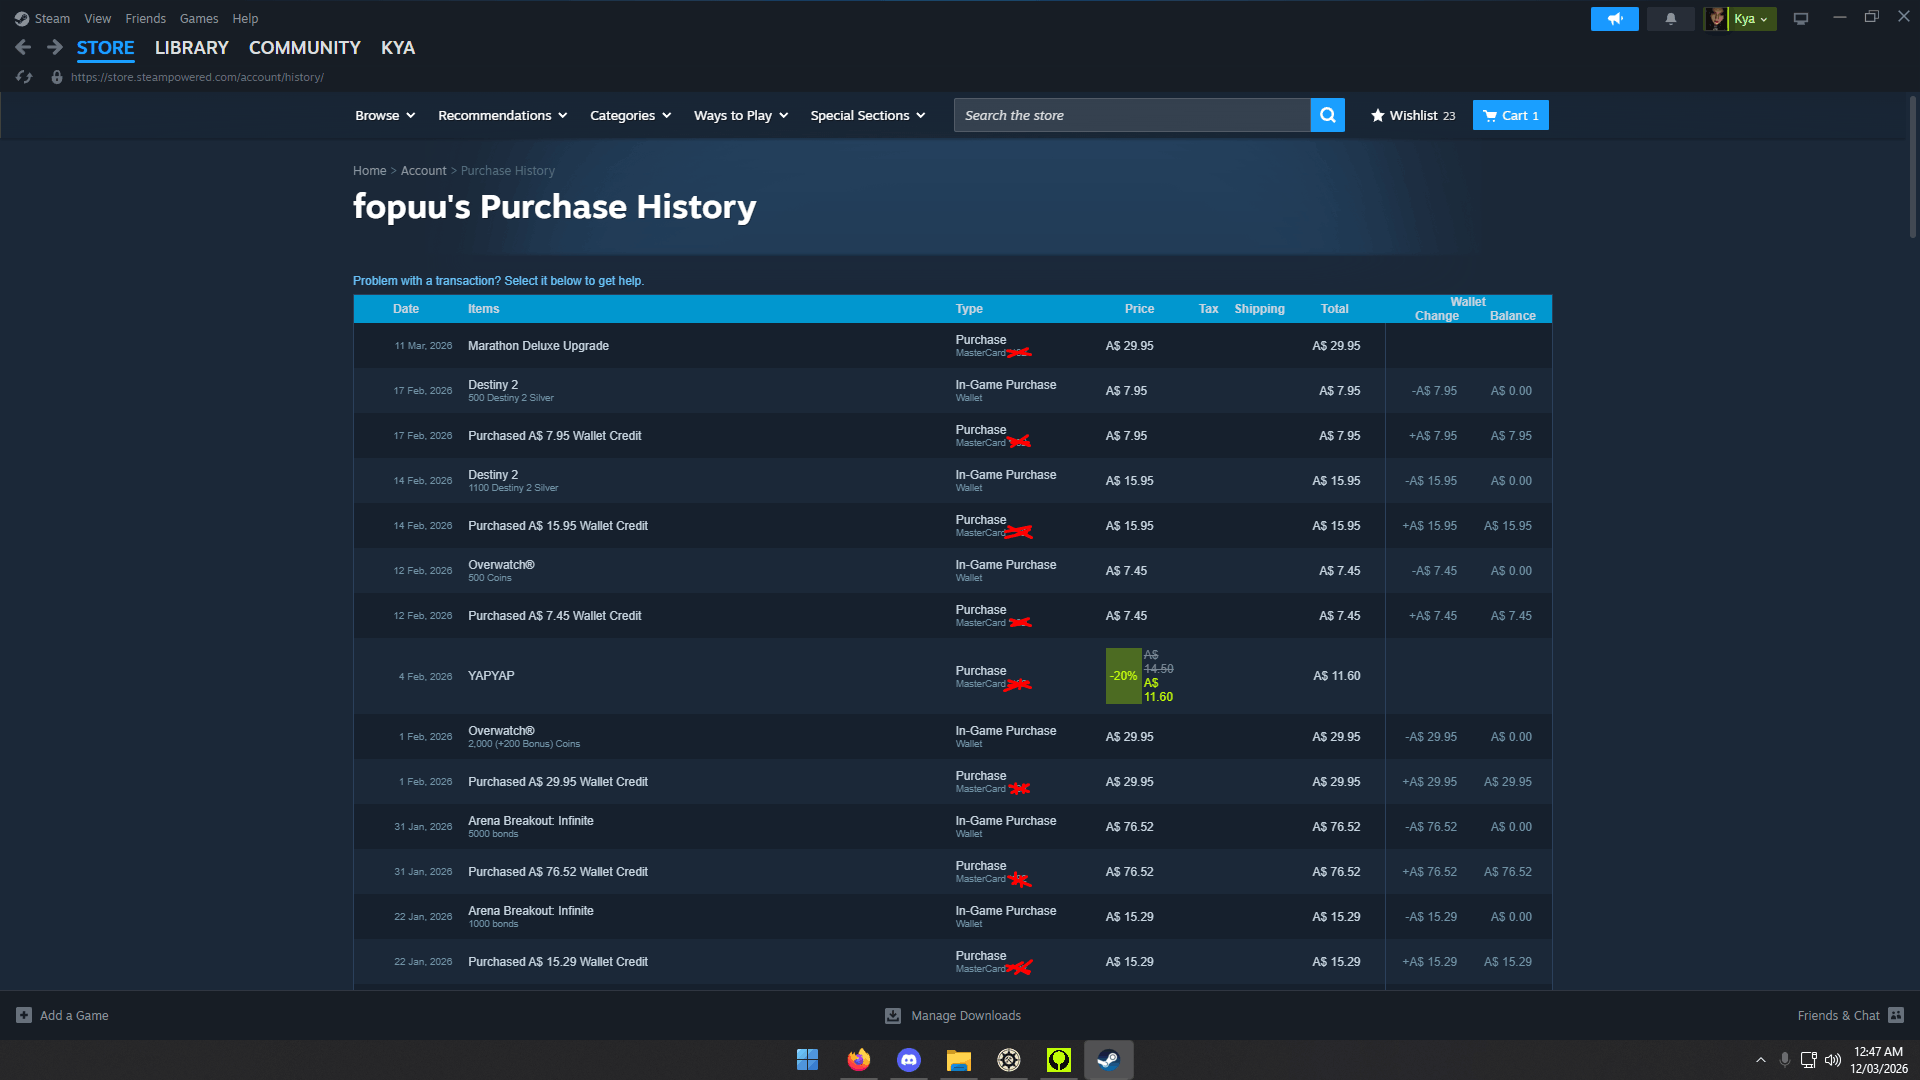1920x1080 pixels.
Task: Open the Kya account dropdown
Action: pos(1751,18)
